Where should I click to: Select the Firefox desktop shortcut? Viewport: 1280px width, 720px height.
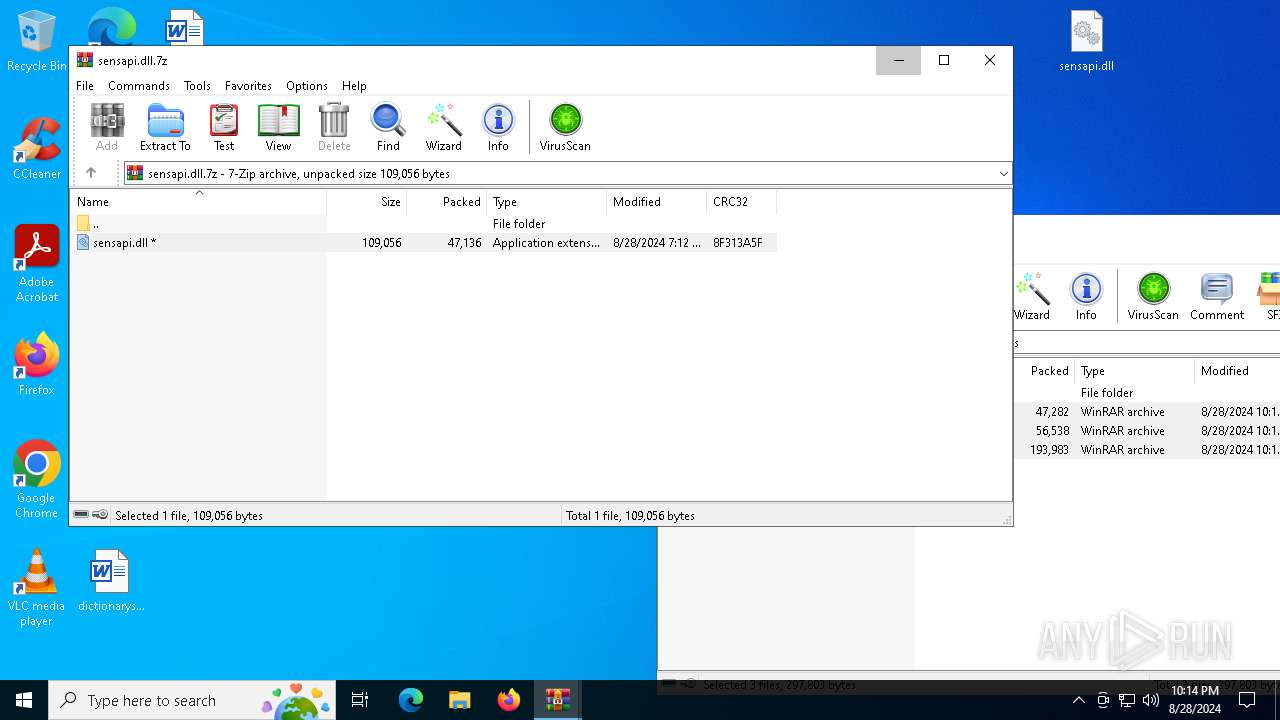pos(37,365)
